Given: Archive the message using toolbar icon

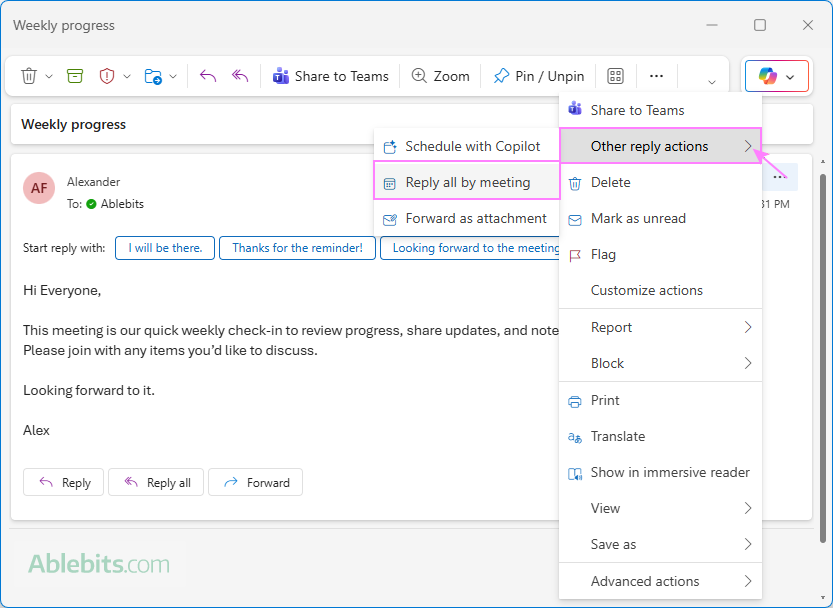Looking at the screenshot, I should click(x=74, y=75).
